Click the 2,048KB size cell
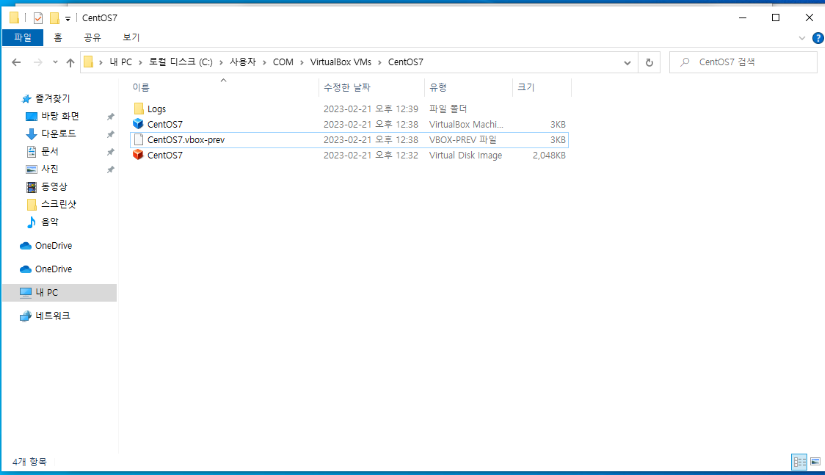This screenshot has height=475, width=825. [x=549, y=155]
